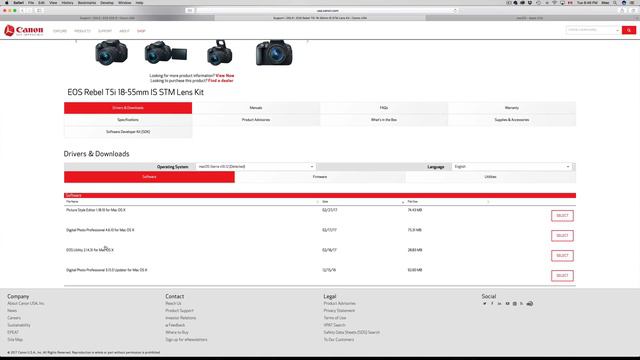Click the Safari back navigation arrow
Screen dimensions: 640x360
22,10
